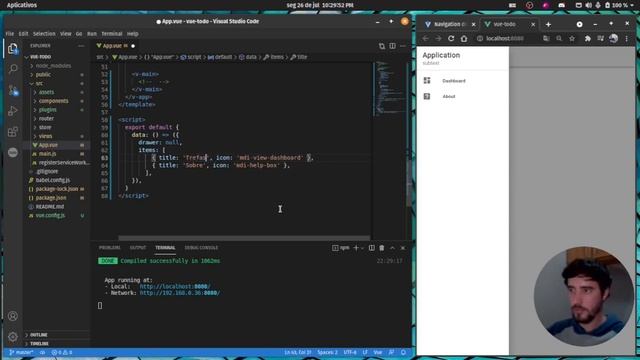This screenshot has width=640, height=360.
Task: Click the Dashboard icon in the drawer
Action: pos(427,80)
